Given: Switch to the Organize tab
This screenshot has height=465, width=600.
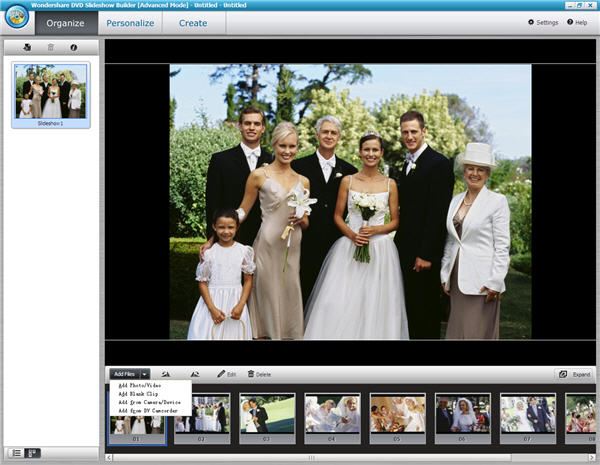Looking at the screenshot, I should click(x=65, y=23).
